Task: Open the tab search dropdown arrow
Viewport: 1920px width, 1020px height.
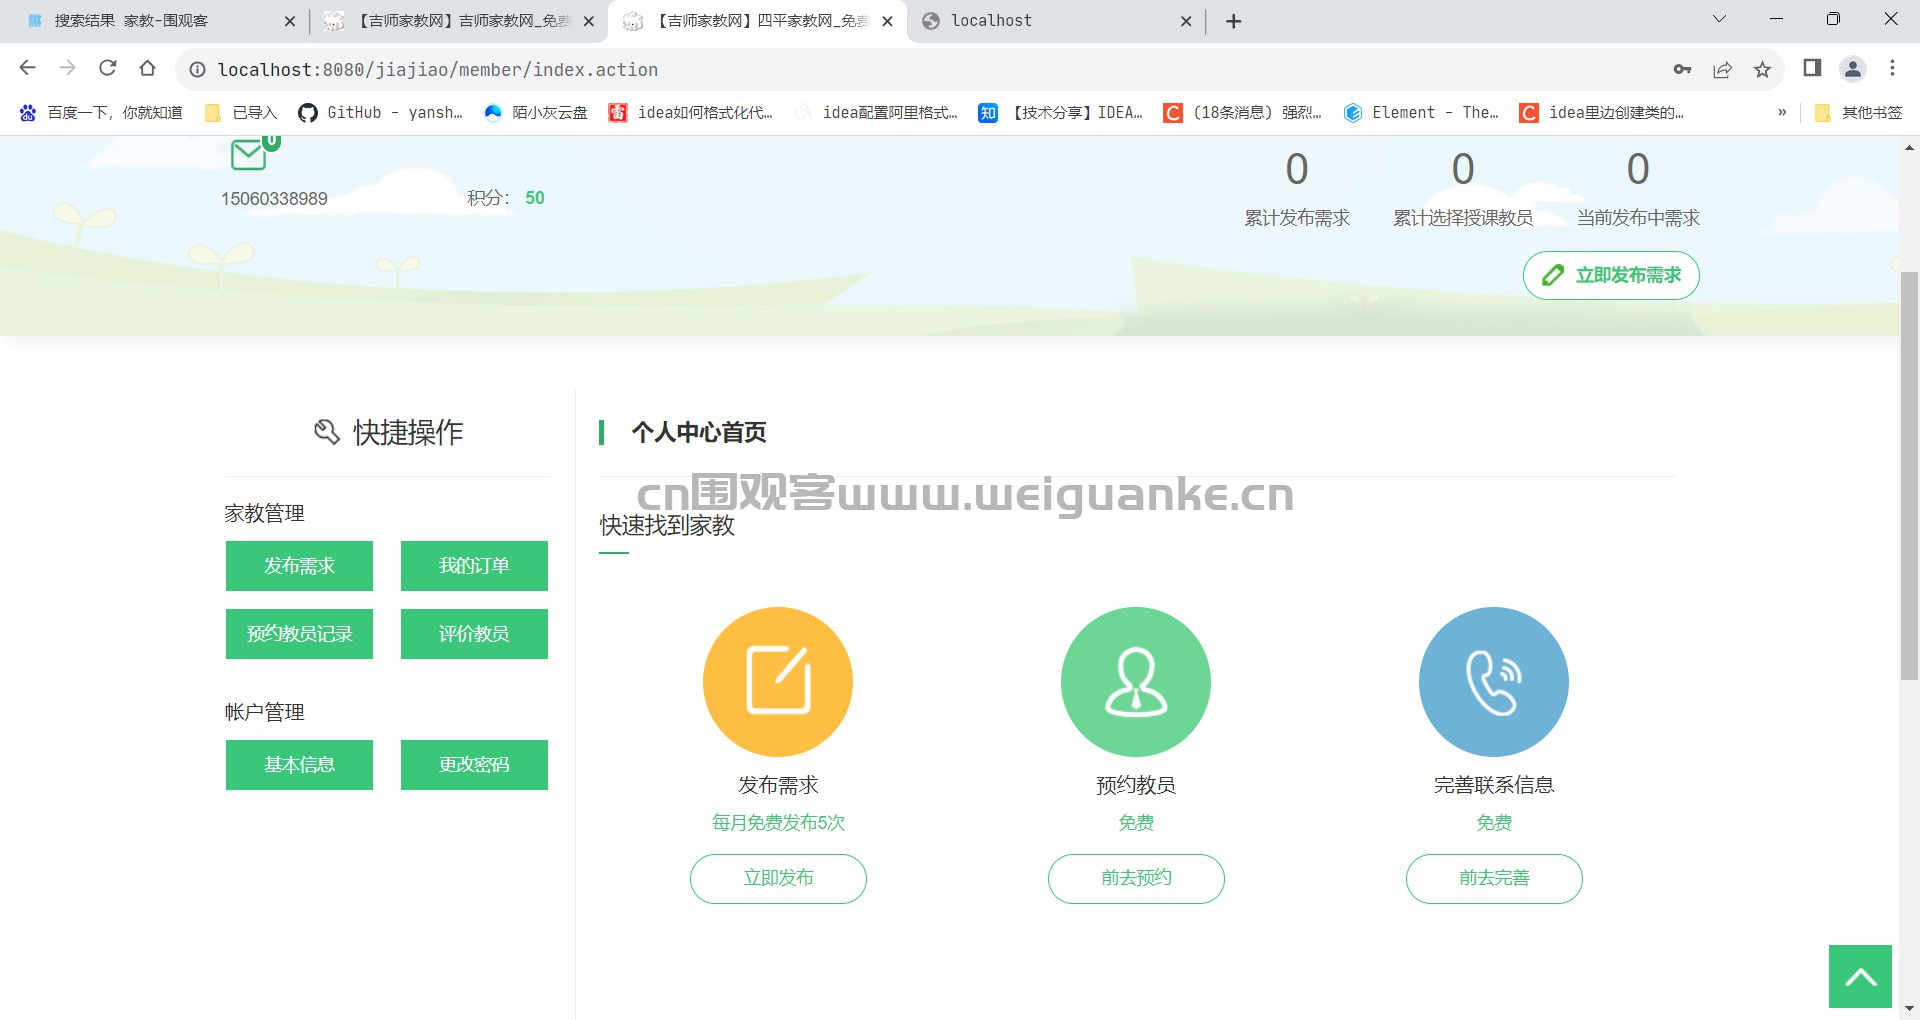Action: (x=1719, y=19)
